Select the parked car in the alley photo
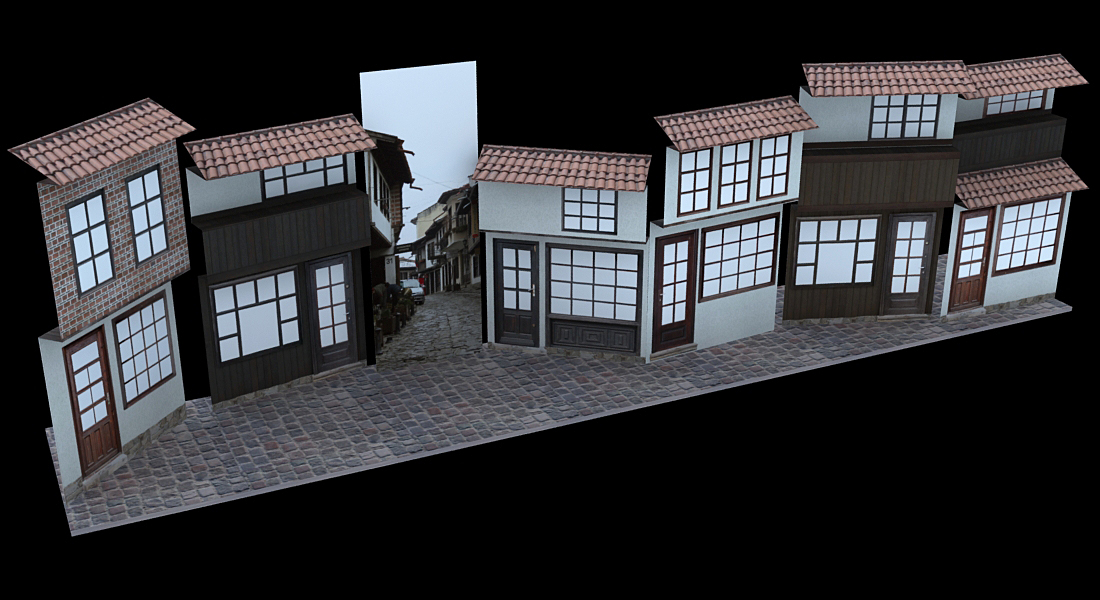 pos(413,290)
